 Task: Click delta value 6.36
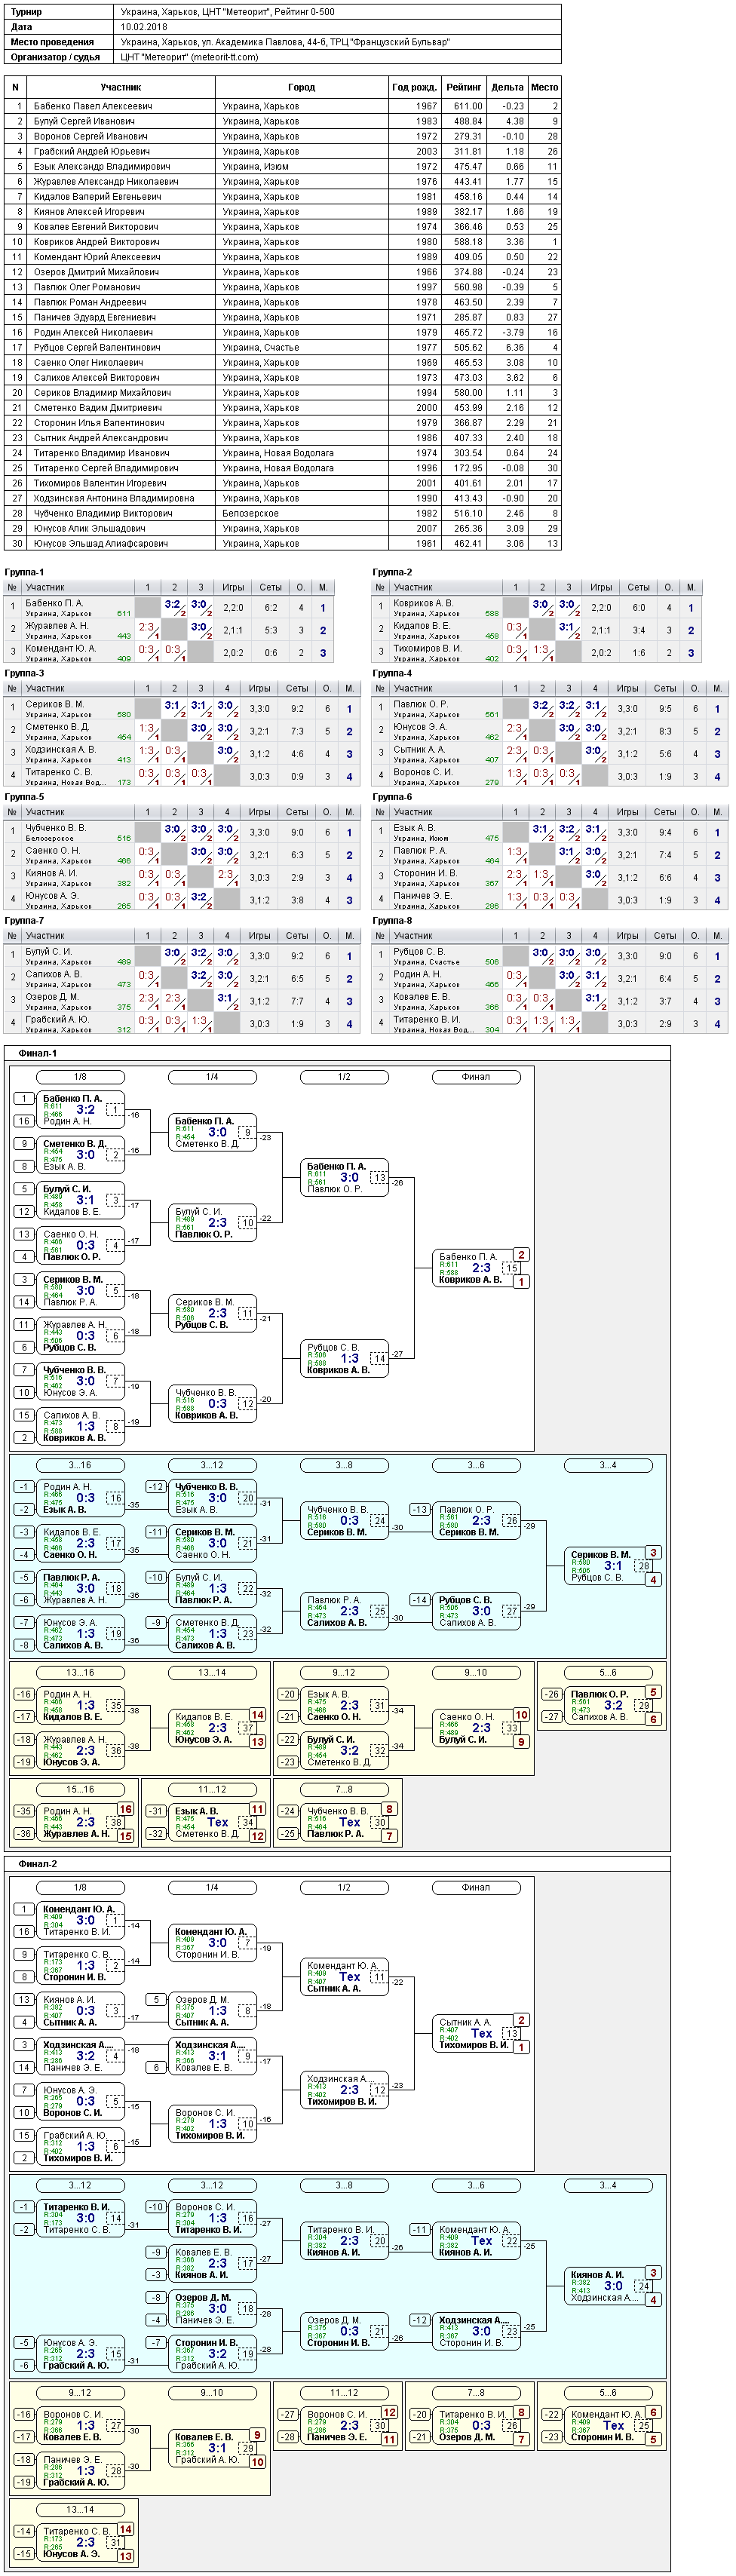point(515,347)
